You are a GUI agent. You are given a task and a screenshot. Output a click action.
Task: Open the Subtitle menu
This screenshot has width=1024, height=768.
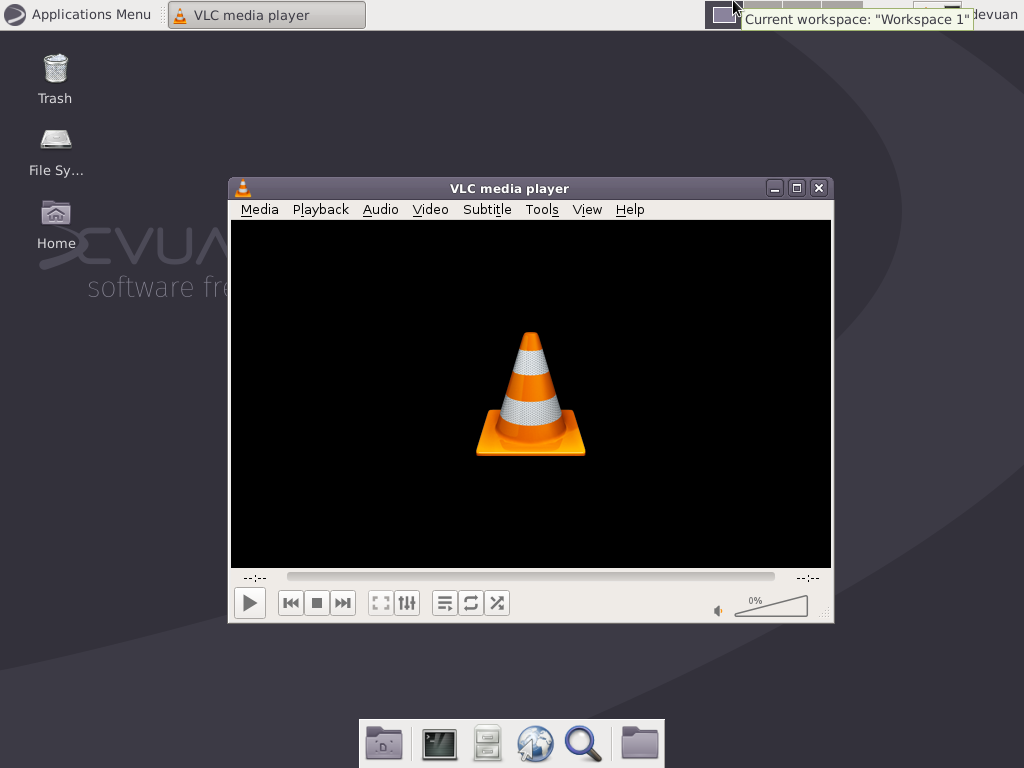click(x=487, y=210)
